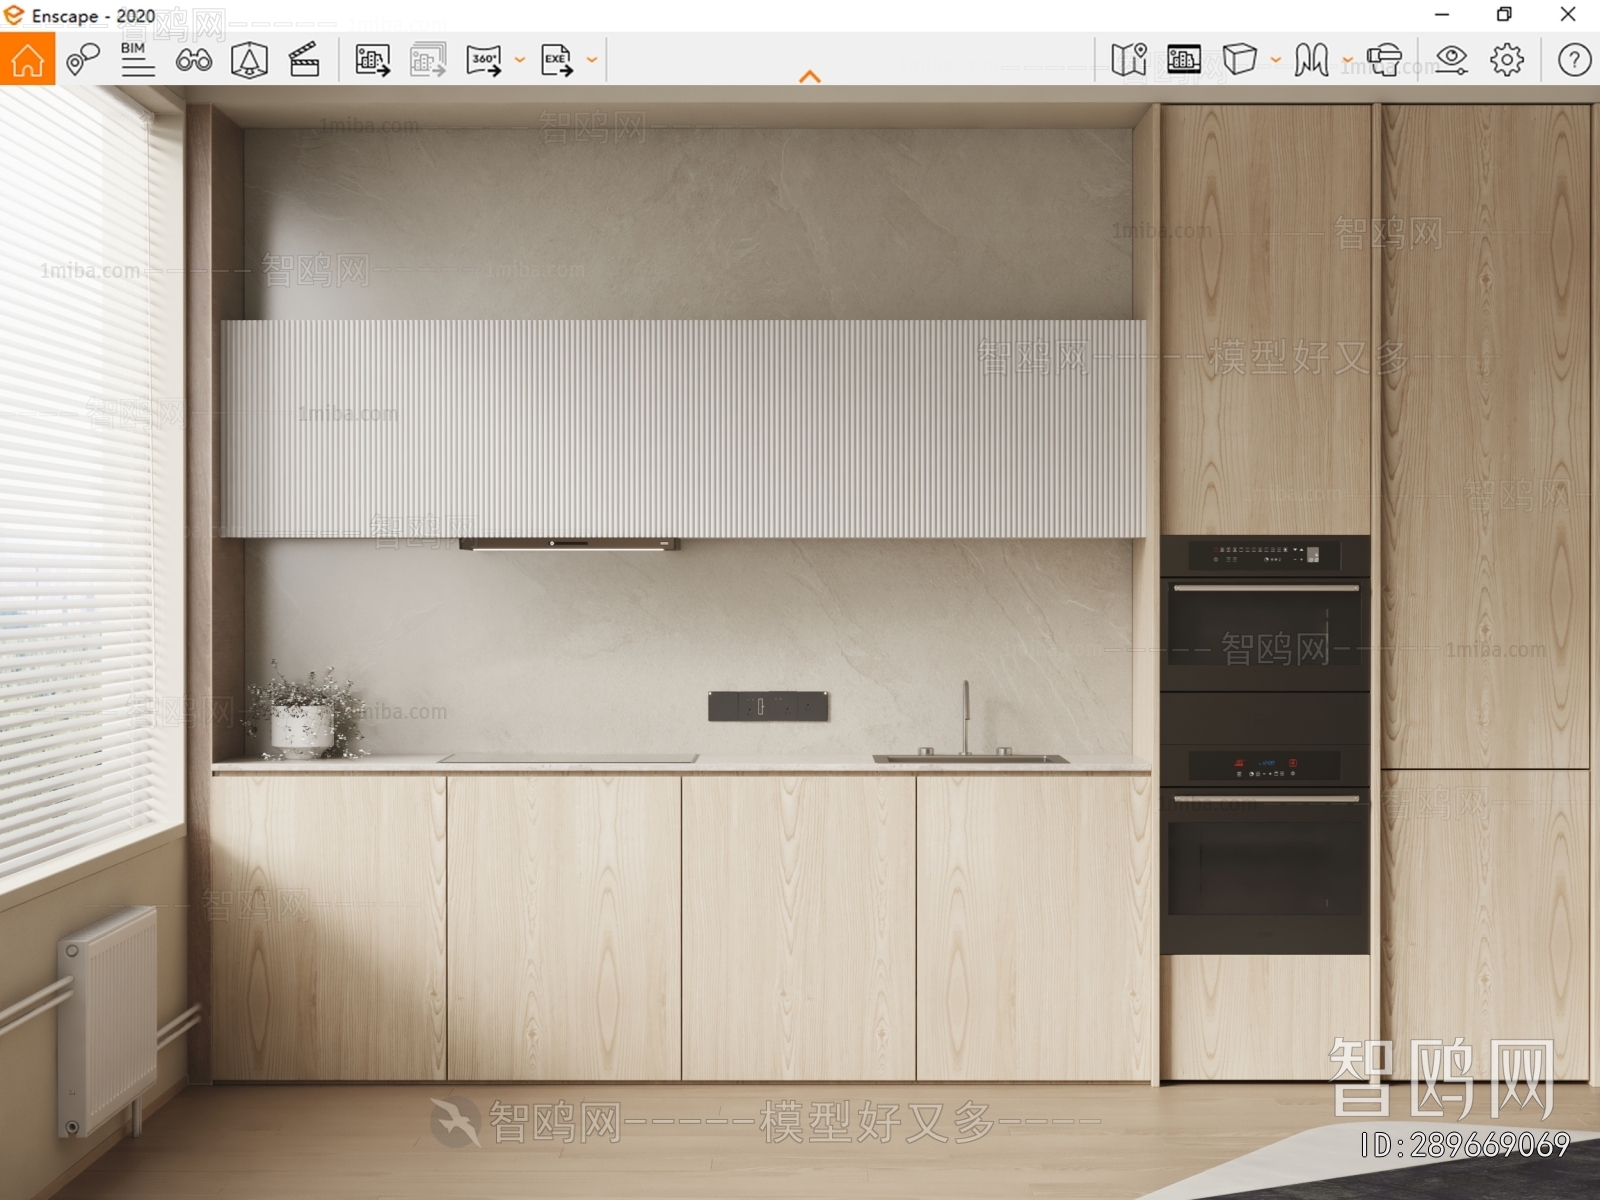Open collaborative annotations pin-and-chat icon

(83, 60)
